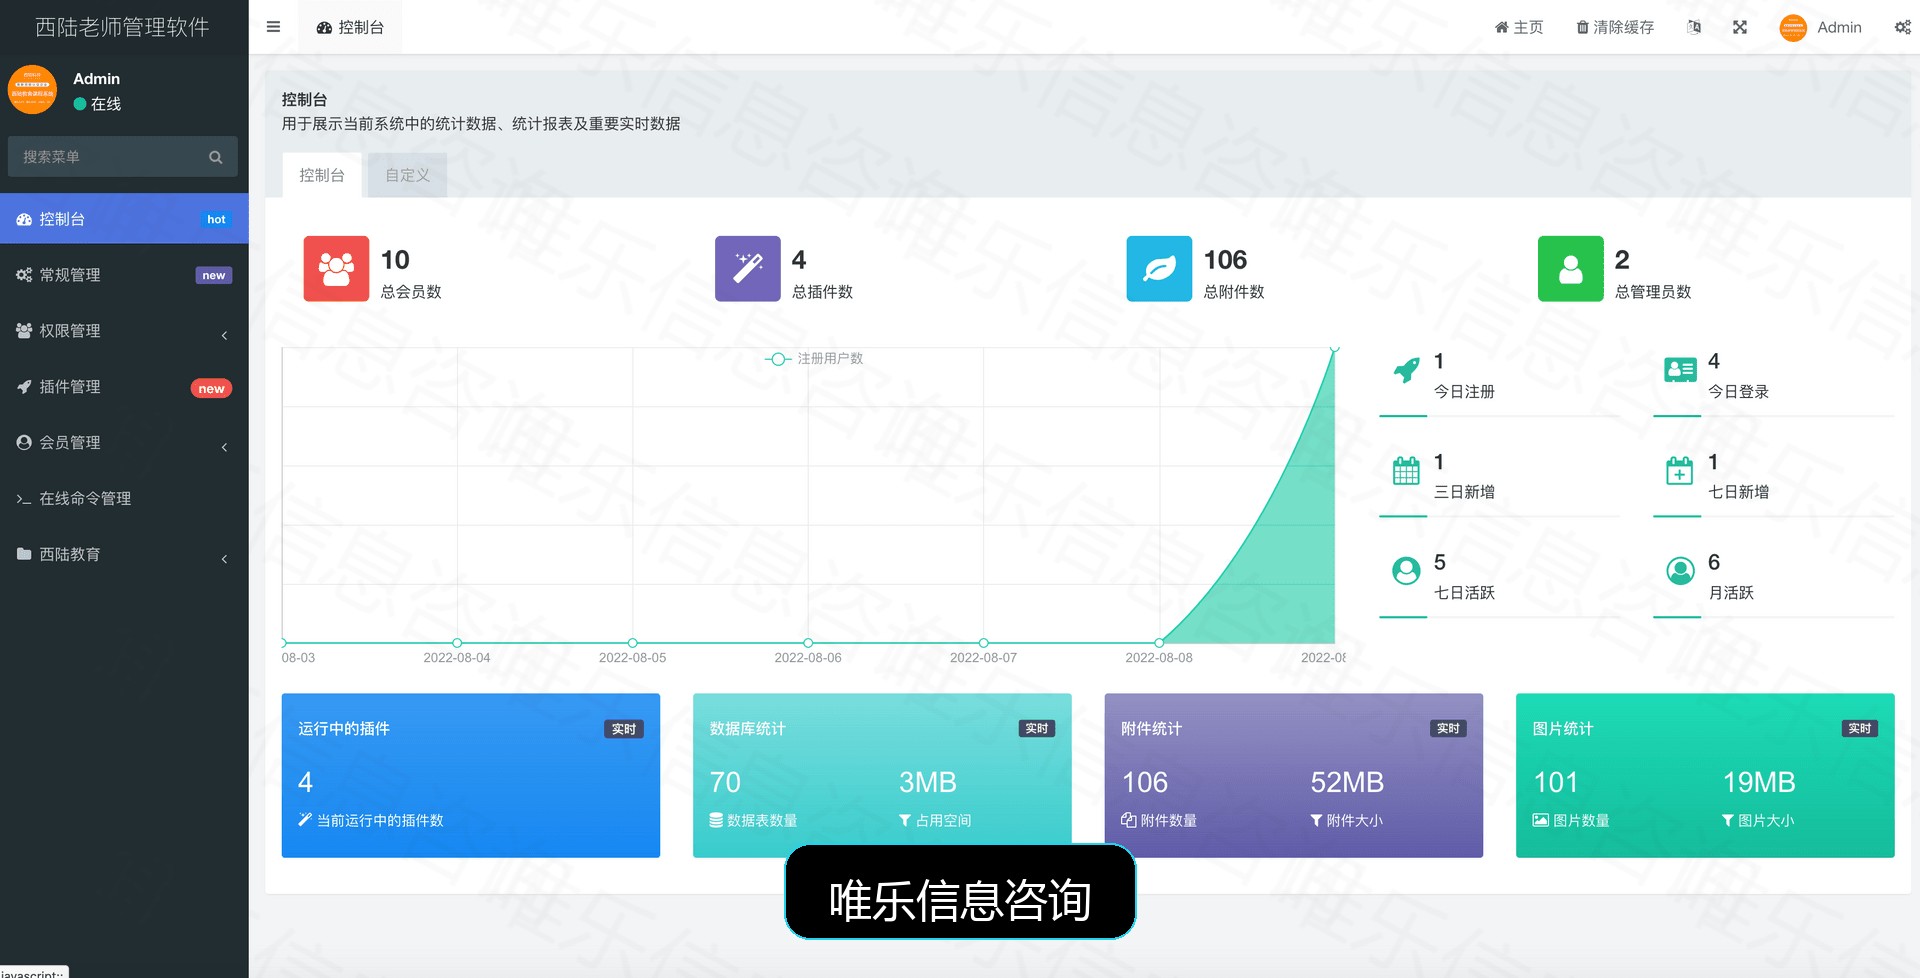Switch to the 自定义 tab
1920x978 pixels.
coord(407,175)
